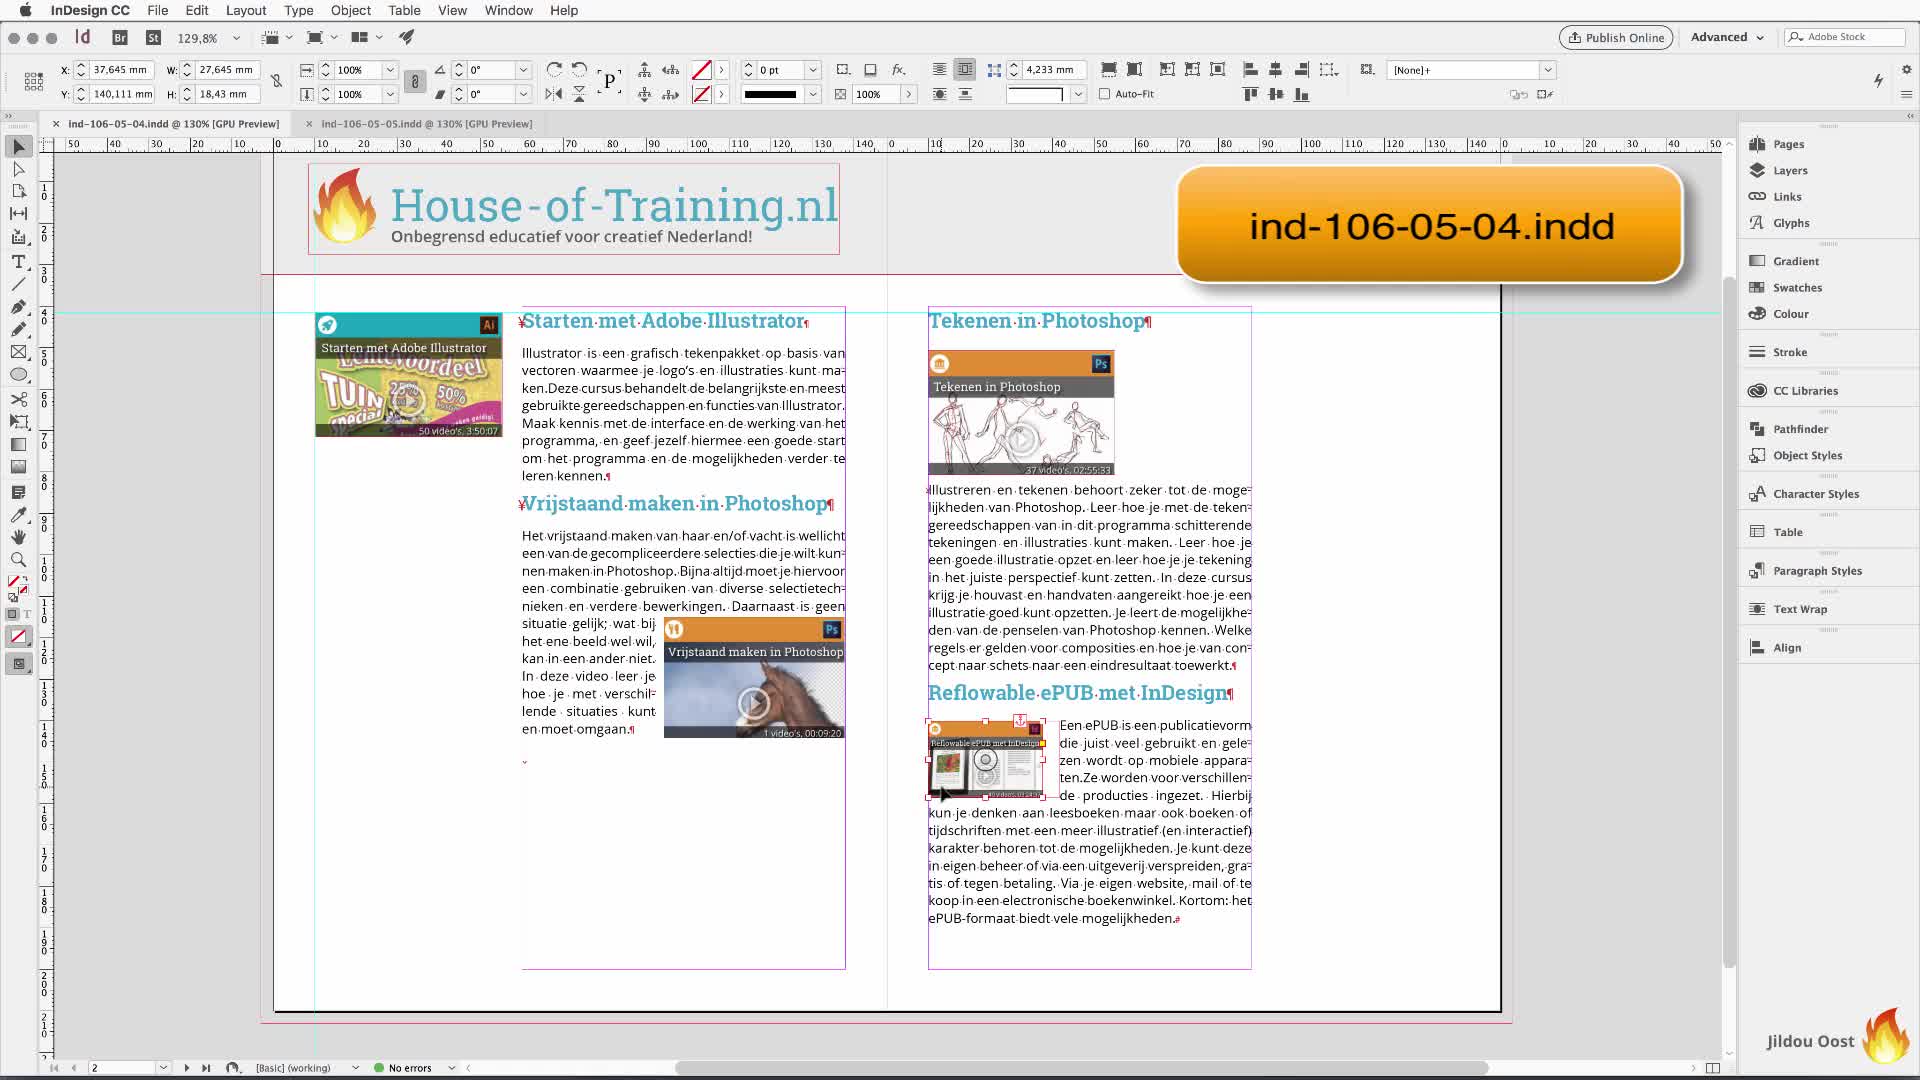This screenshot has height=1080, width=1920.
Task: Select the Line tool
Action: (x=18, y=284)
